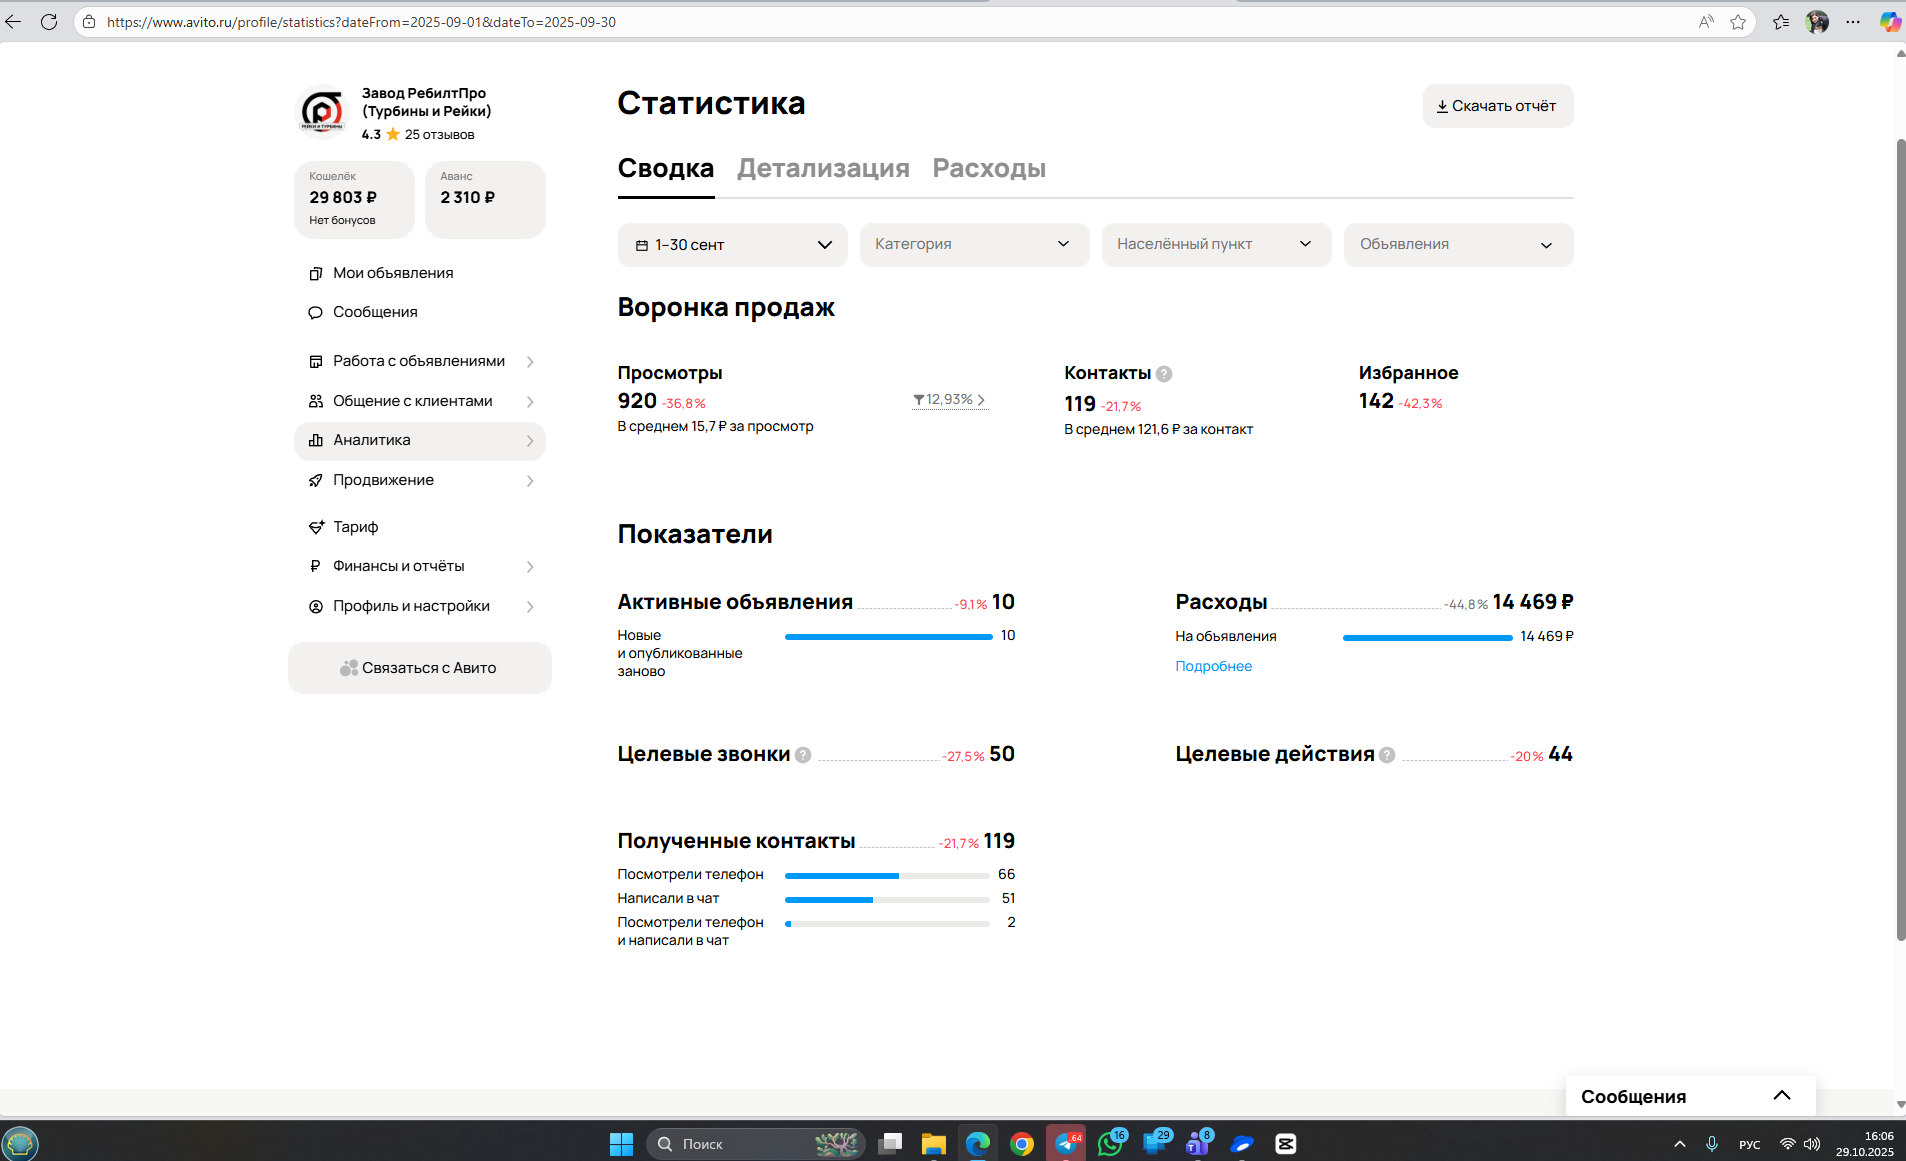Open the browser read aloud icon
The width and height of the screenshot is (1906, 1161).
(1706, 22)
